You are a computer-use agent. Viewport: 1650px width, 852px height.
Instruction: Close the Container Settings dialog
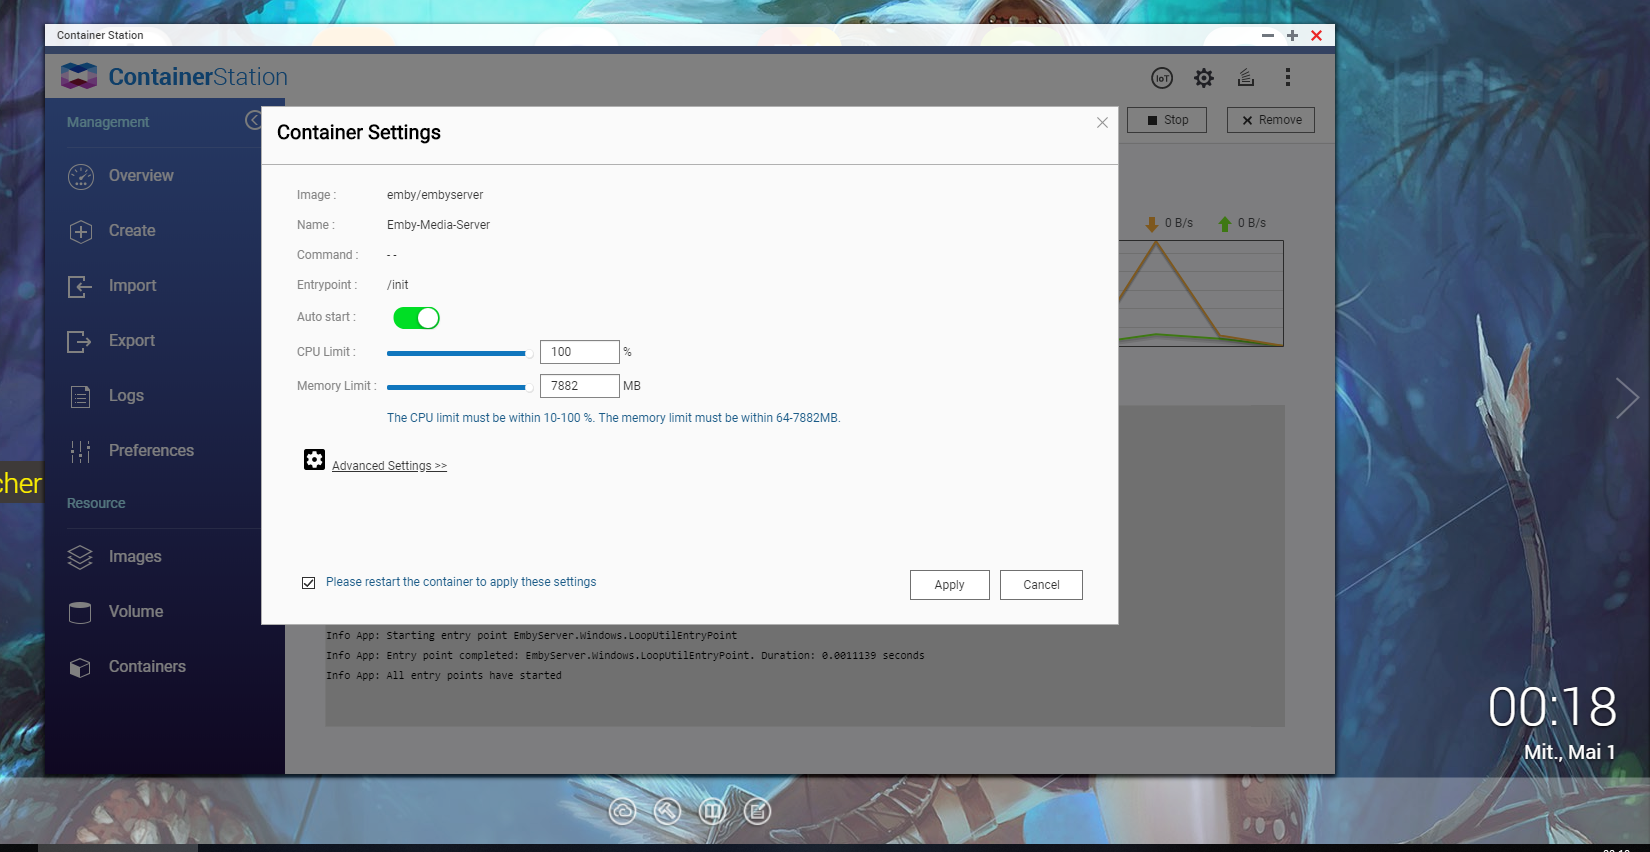1102,123
